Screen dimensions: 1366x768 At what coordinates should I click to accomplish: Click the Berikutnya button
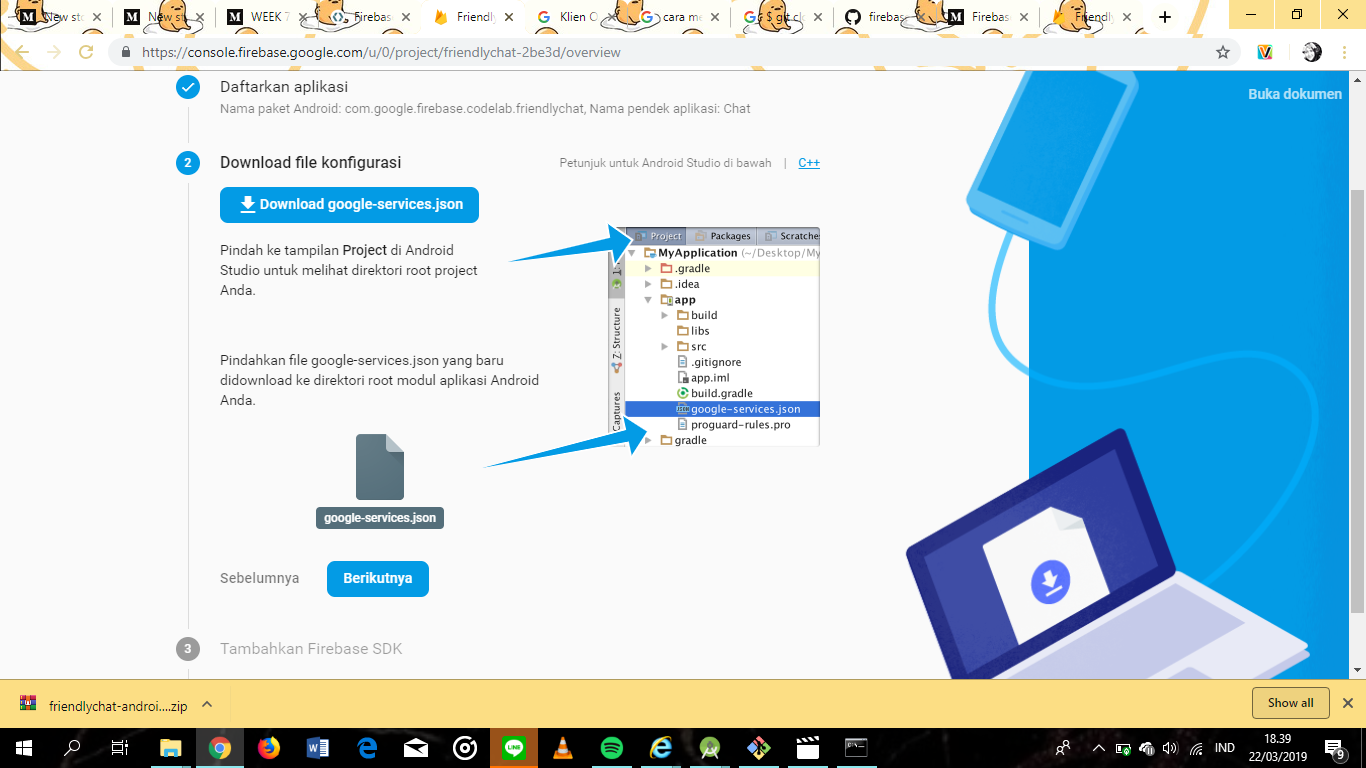378,578
